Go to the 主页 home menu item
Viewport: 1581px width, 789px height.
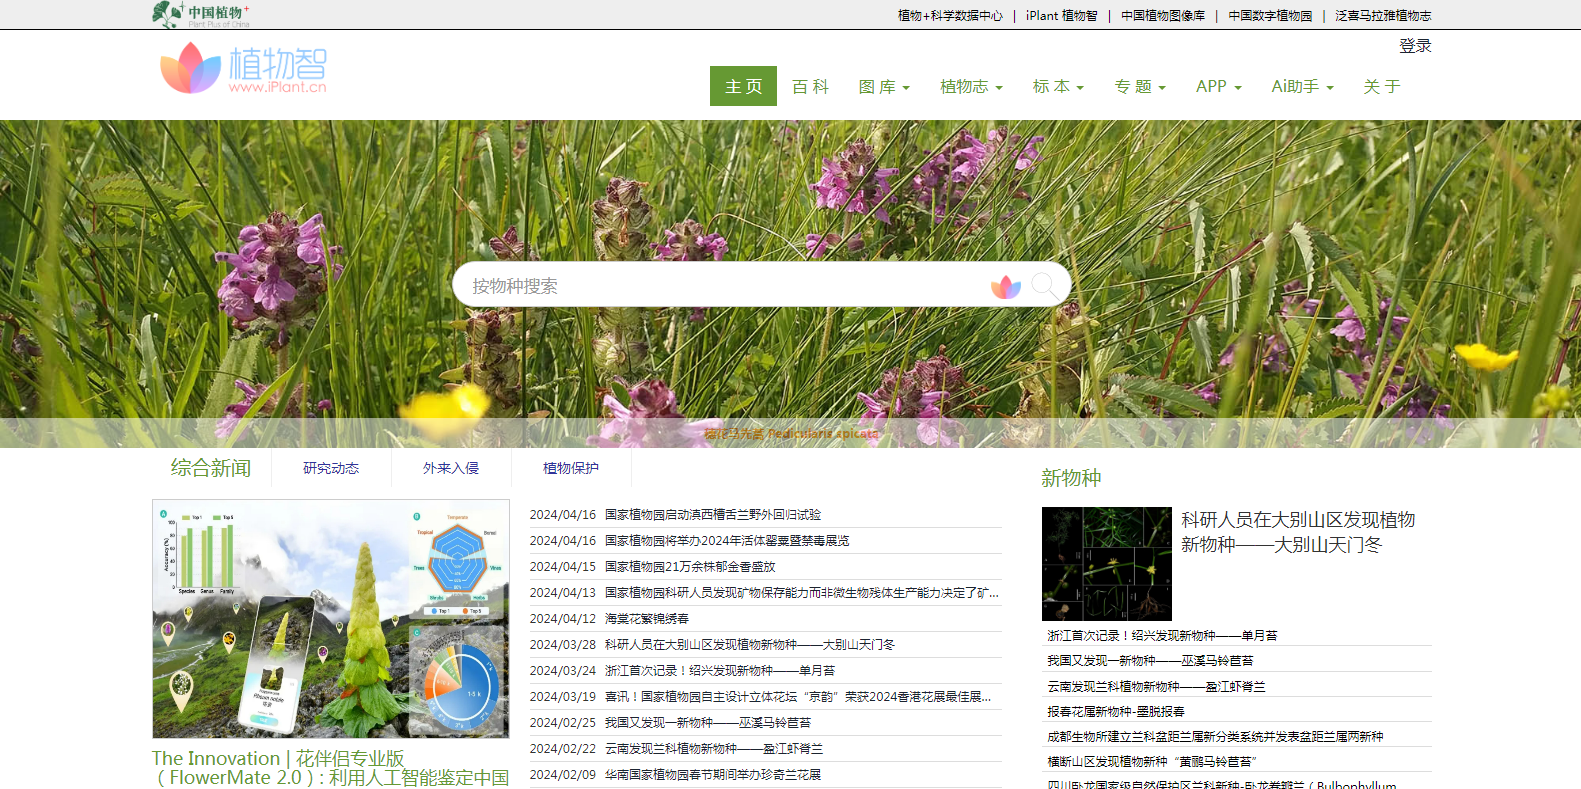tap(743, 87)
